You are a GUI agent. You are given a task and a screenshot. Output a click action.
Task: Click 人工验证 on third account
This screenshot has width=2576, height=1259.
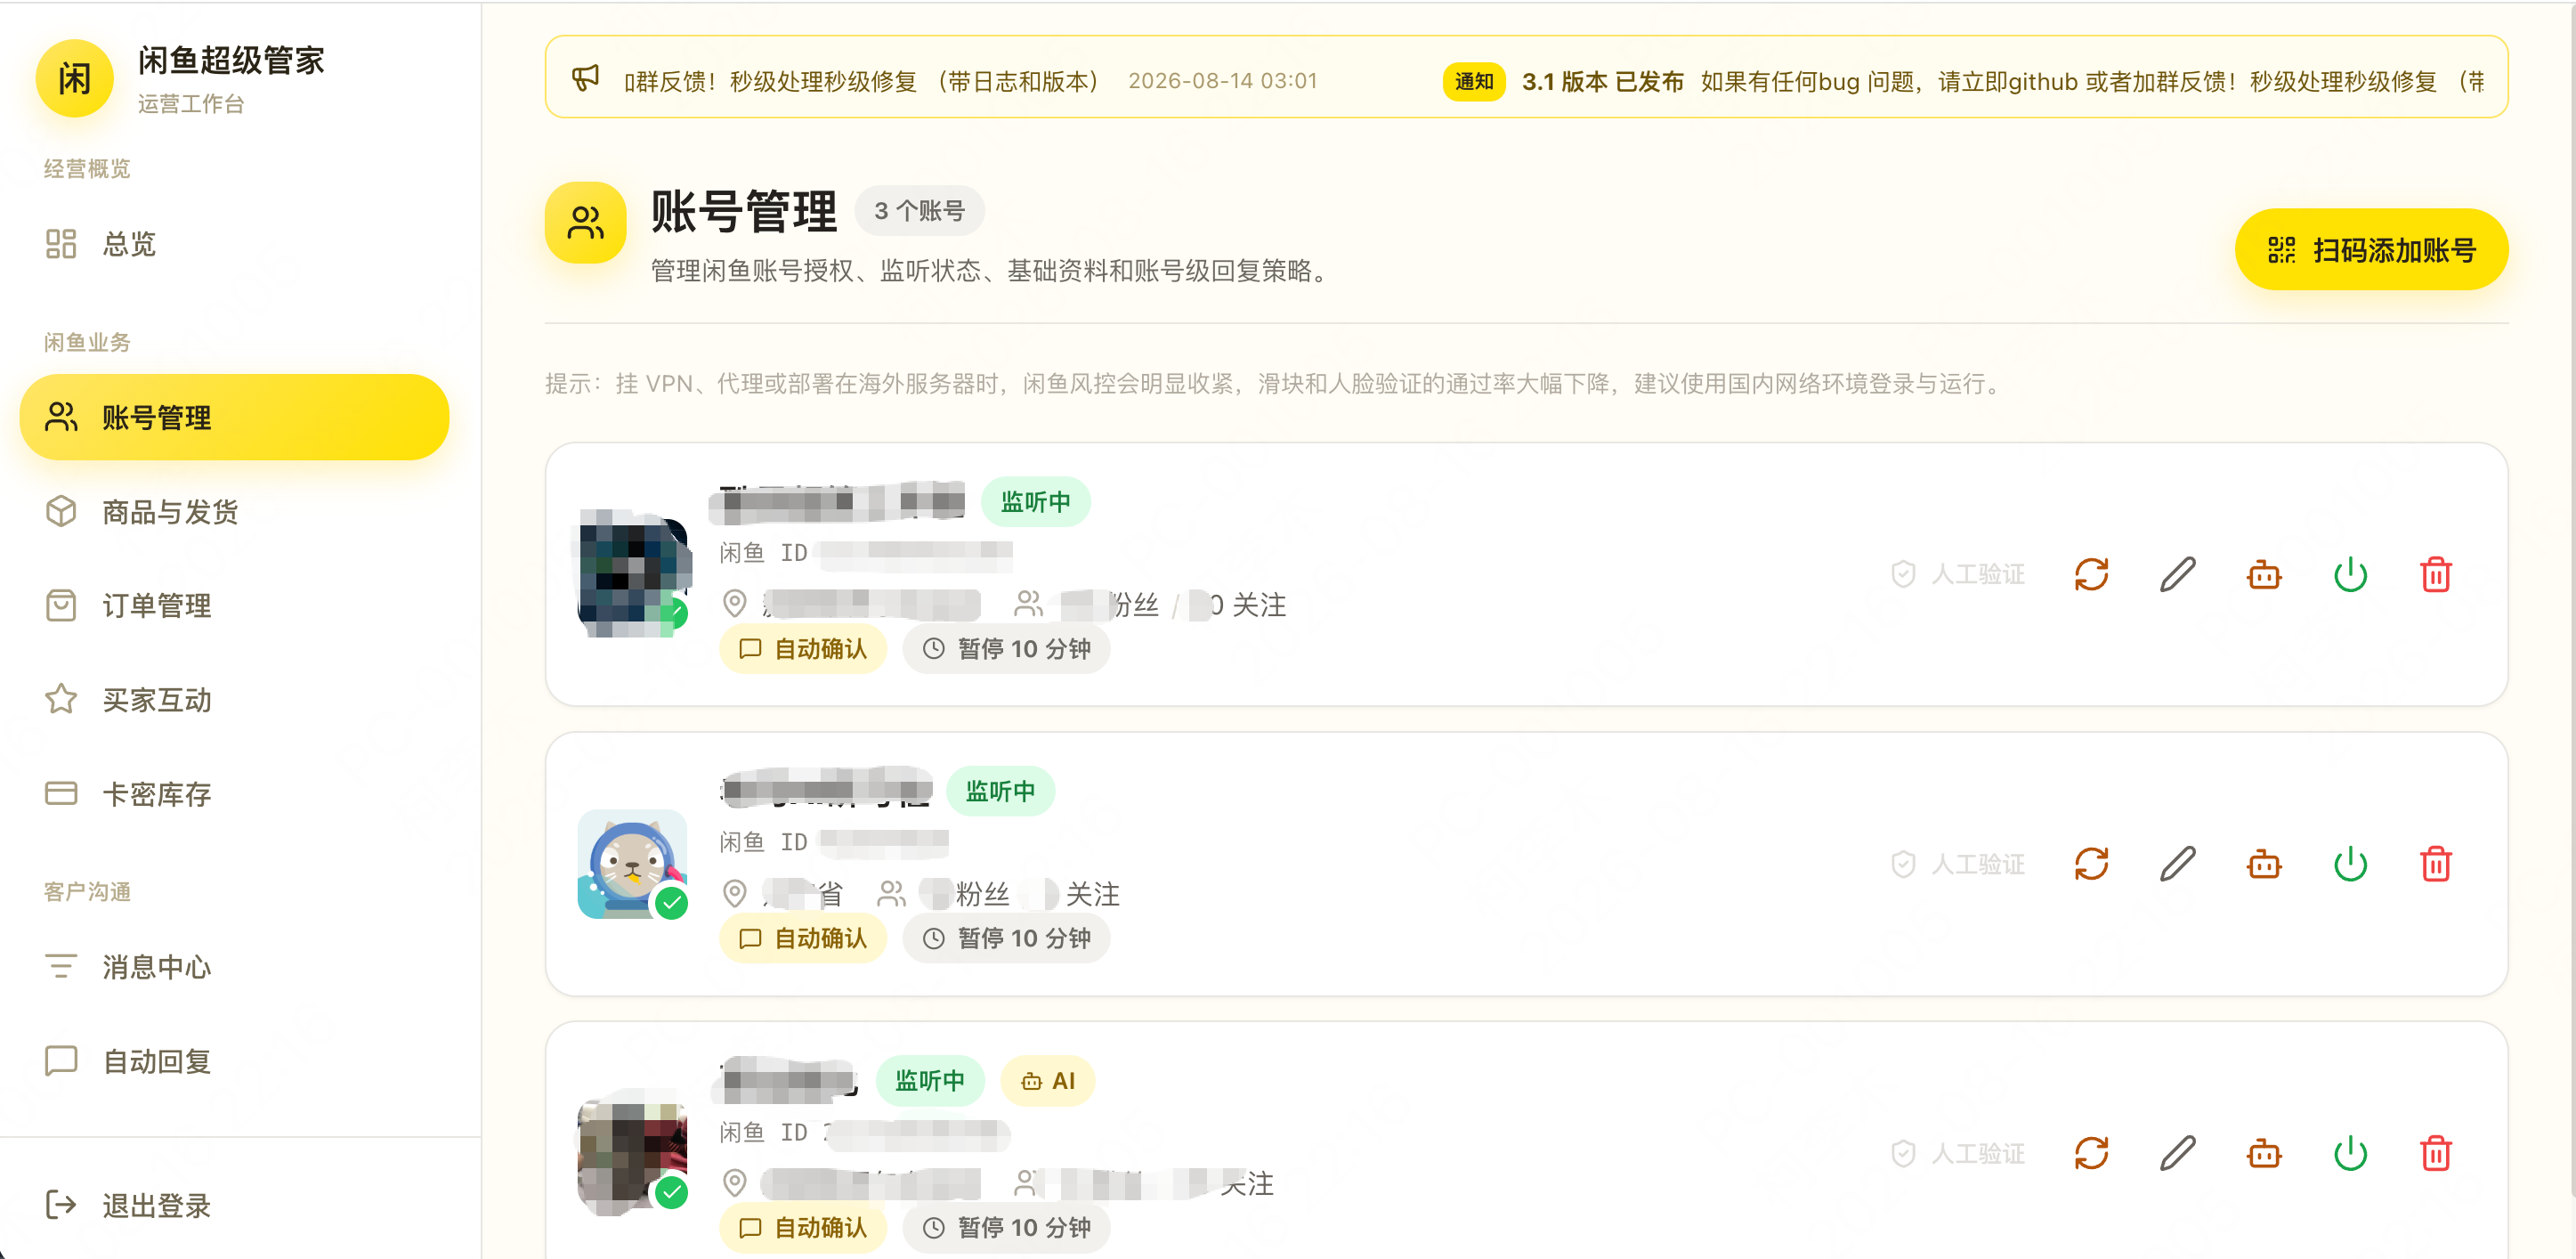point(1958,1154)
